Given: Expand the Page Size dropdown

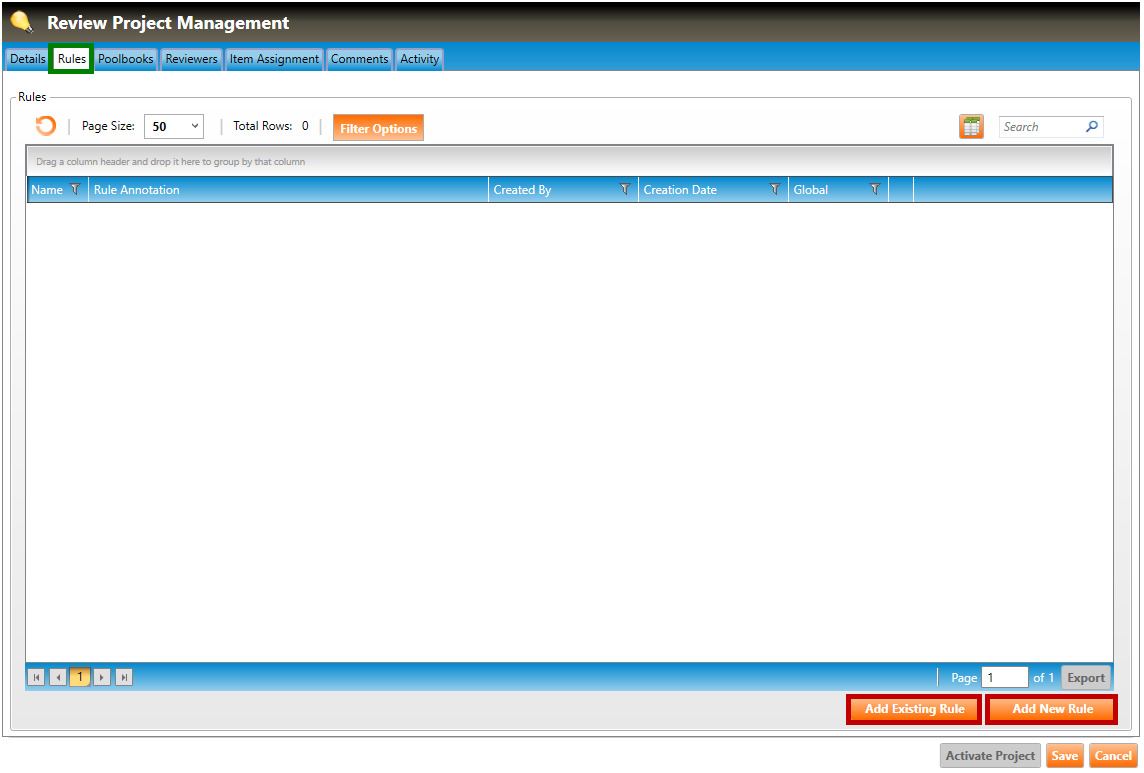Looking at the screenshot, I should [x=174, y=127].
